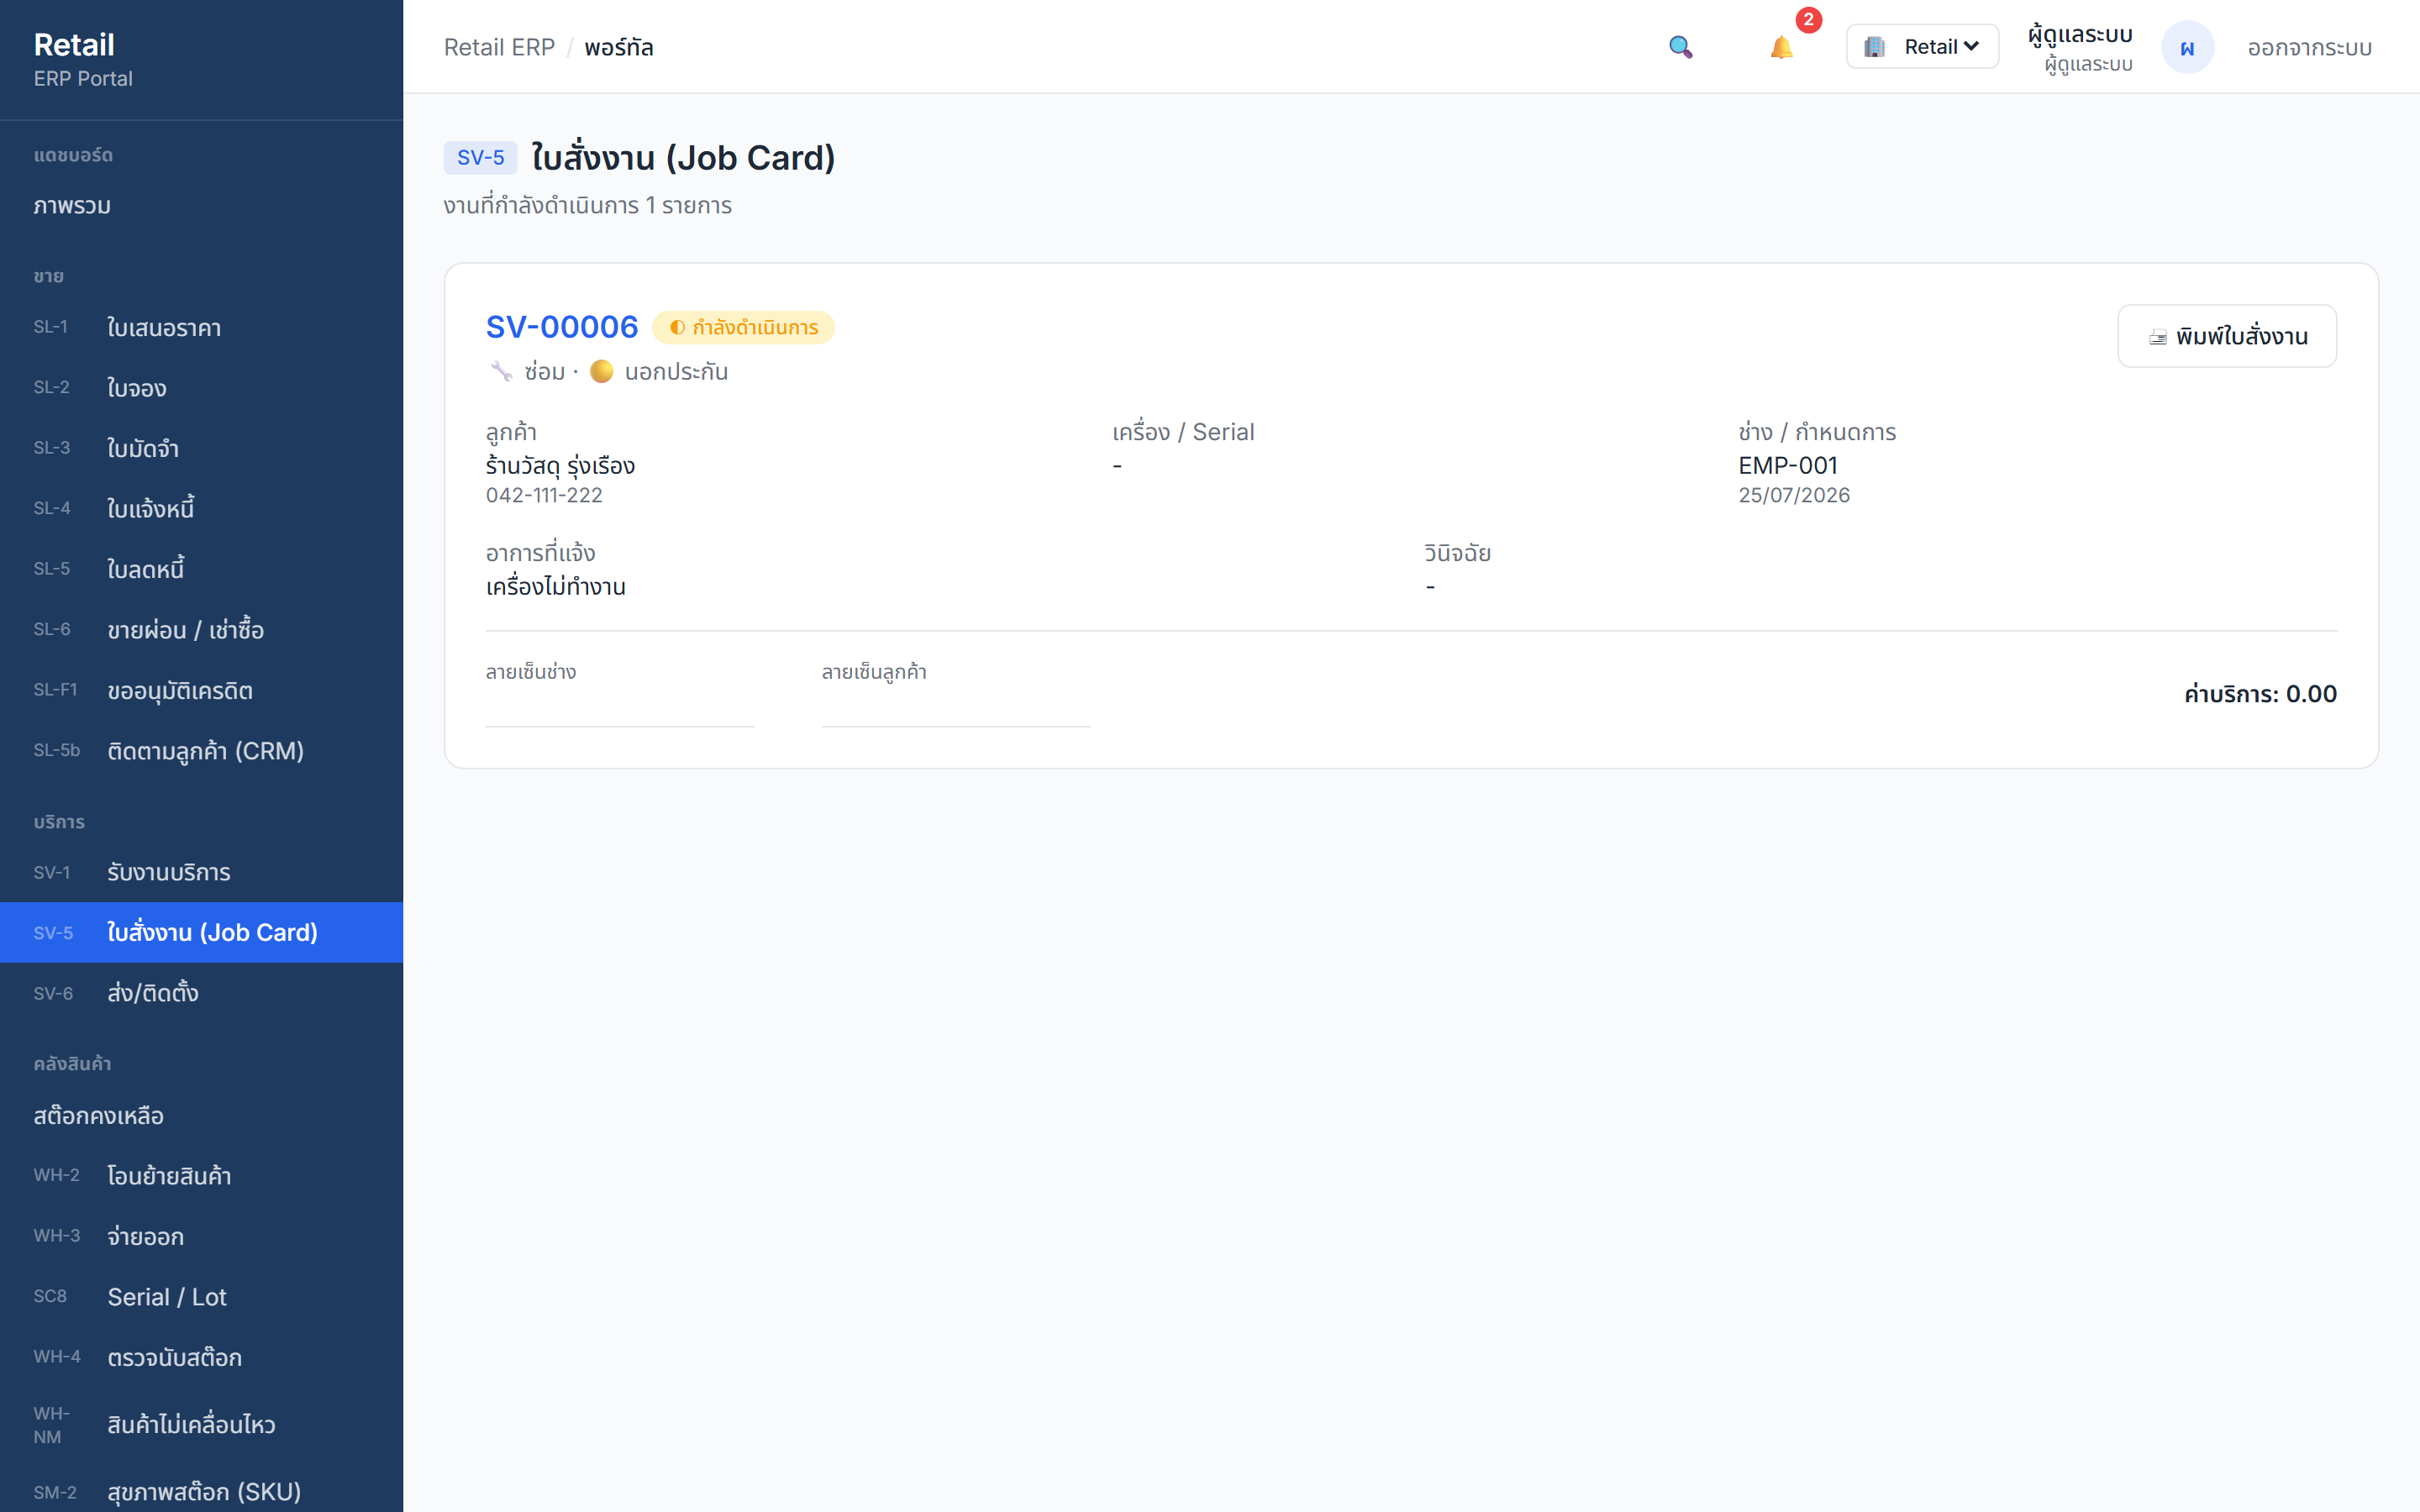Viewport: 2420px width, 1512px height.
Task: Open ใบลดหนี้ (SL-5) menu
Action: pyautogui.click(x=201, y=569)
